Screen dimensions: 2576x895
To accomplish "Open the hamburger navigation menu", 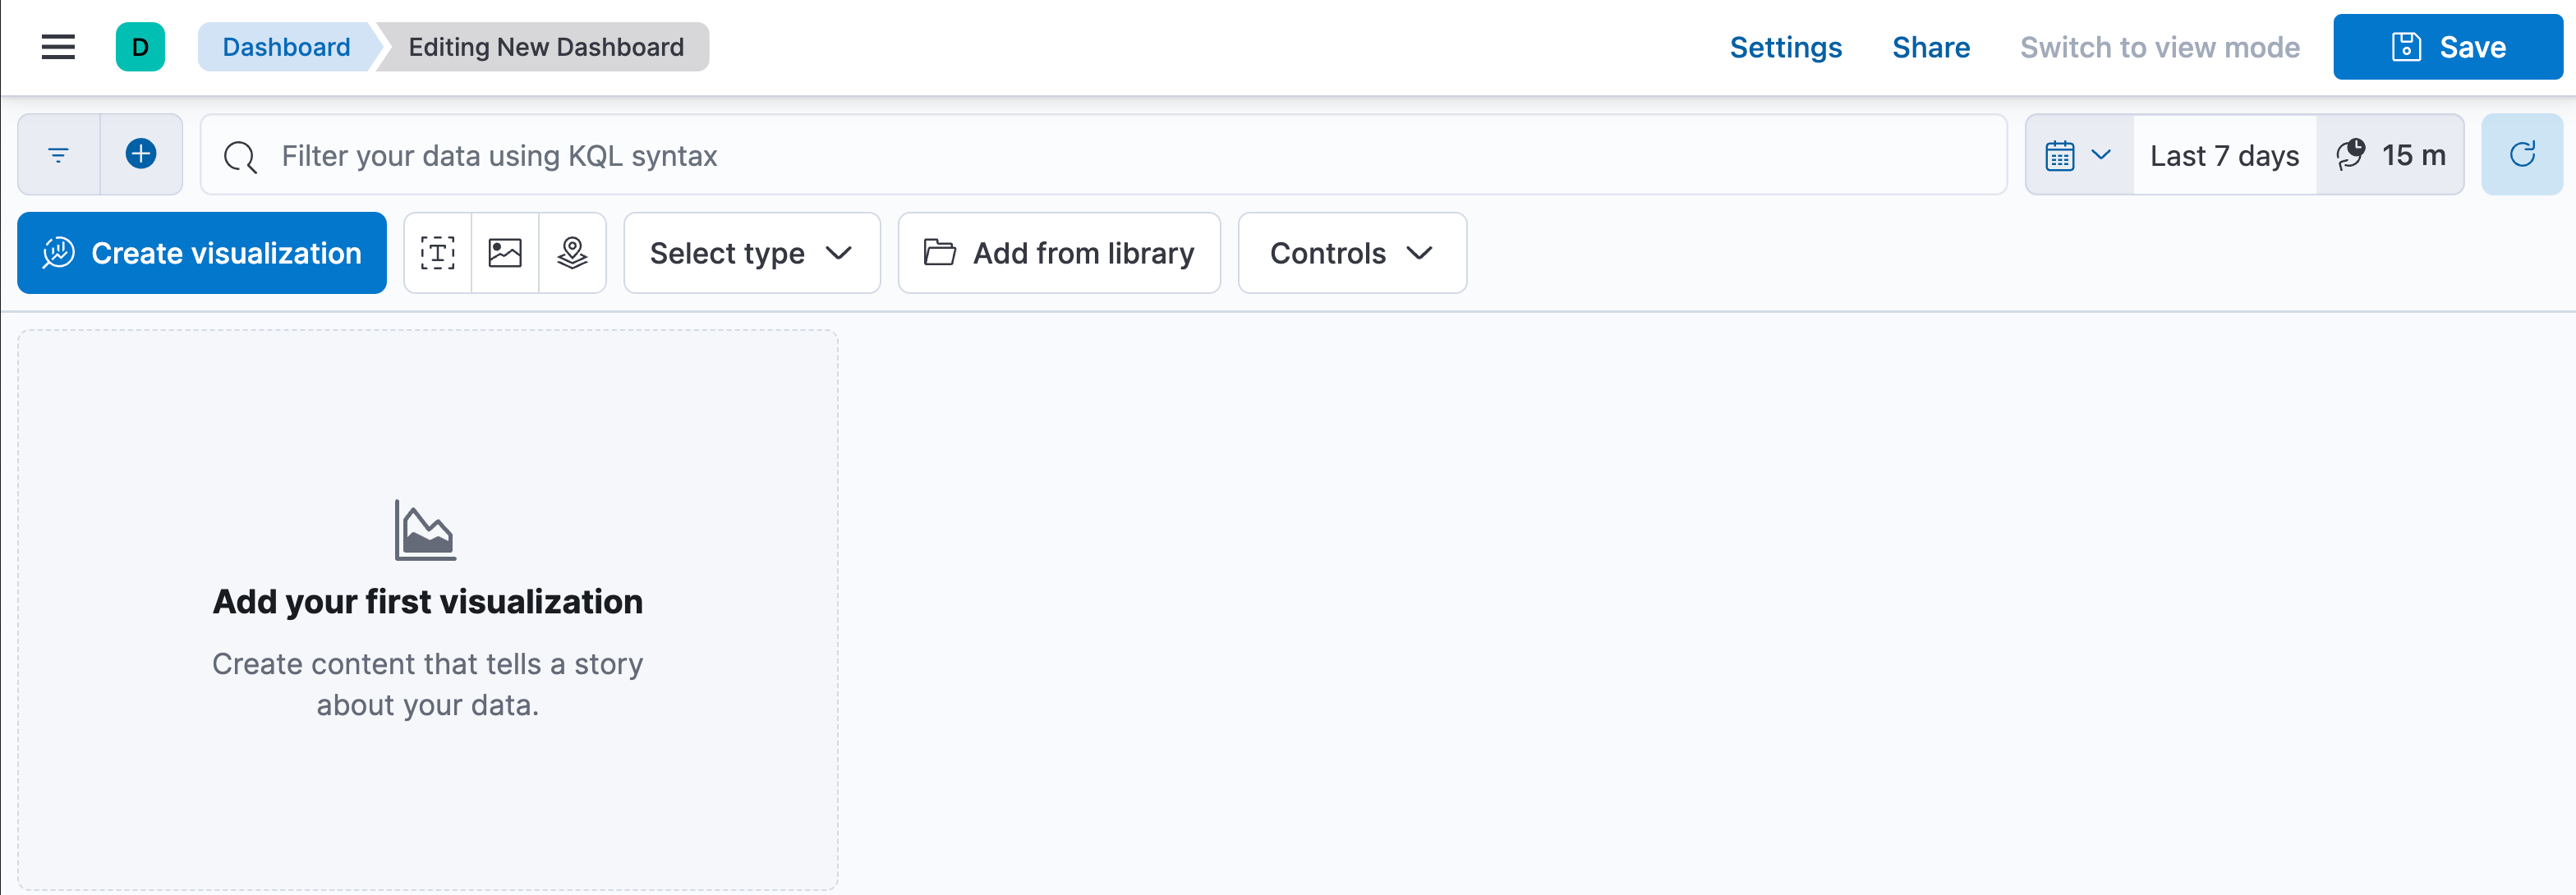I will [58, 47].
